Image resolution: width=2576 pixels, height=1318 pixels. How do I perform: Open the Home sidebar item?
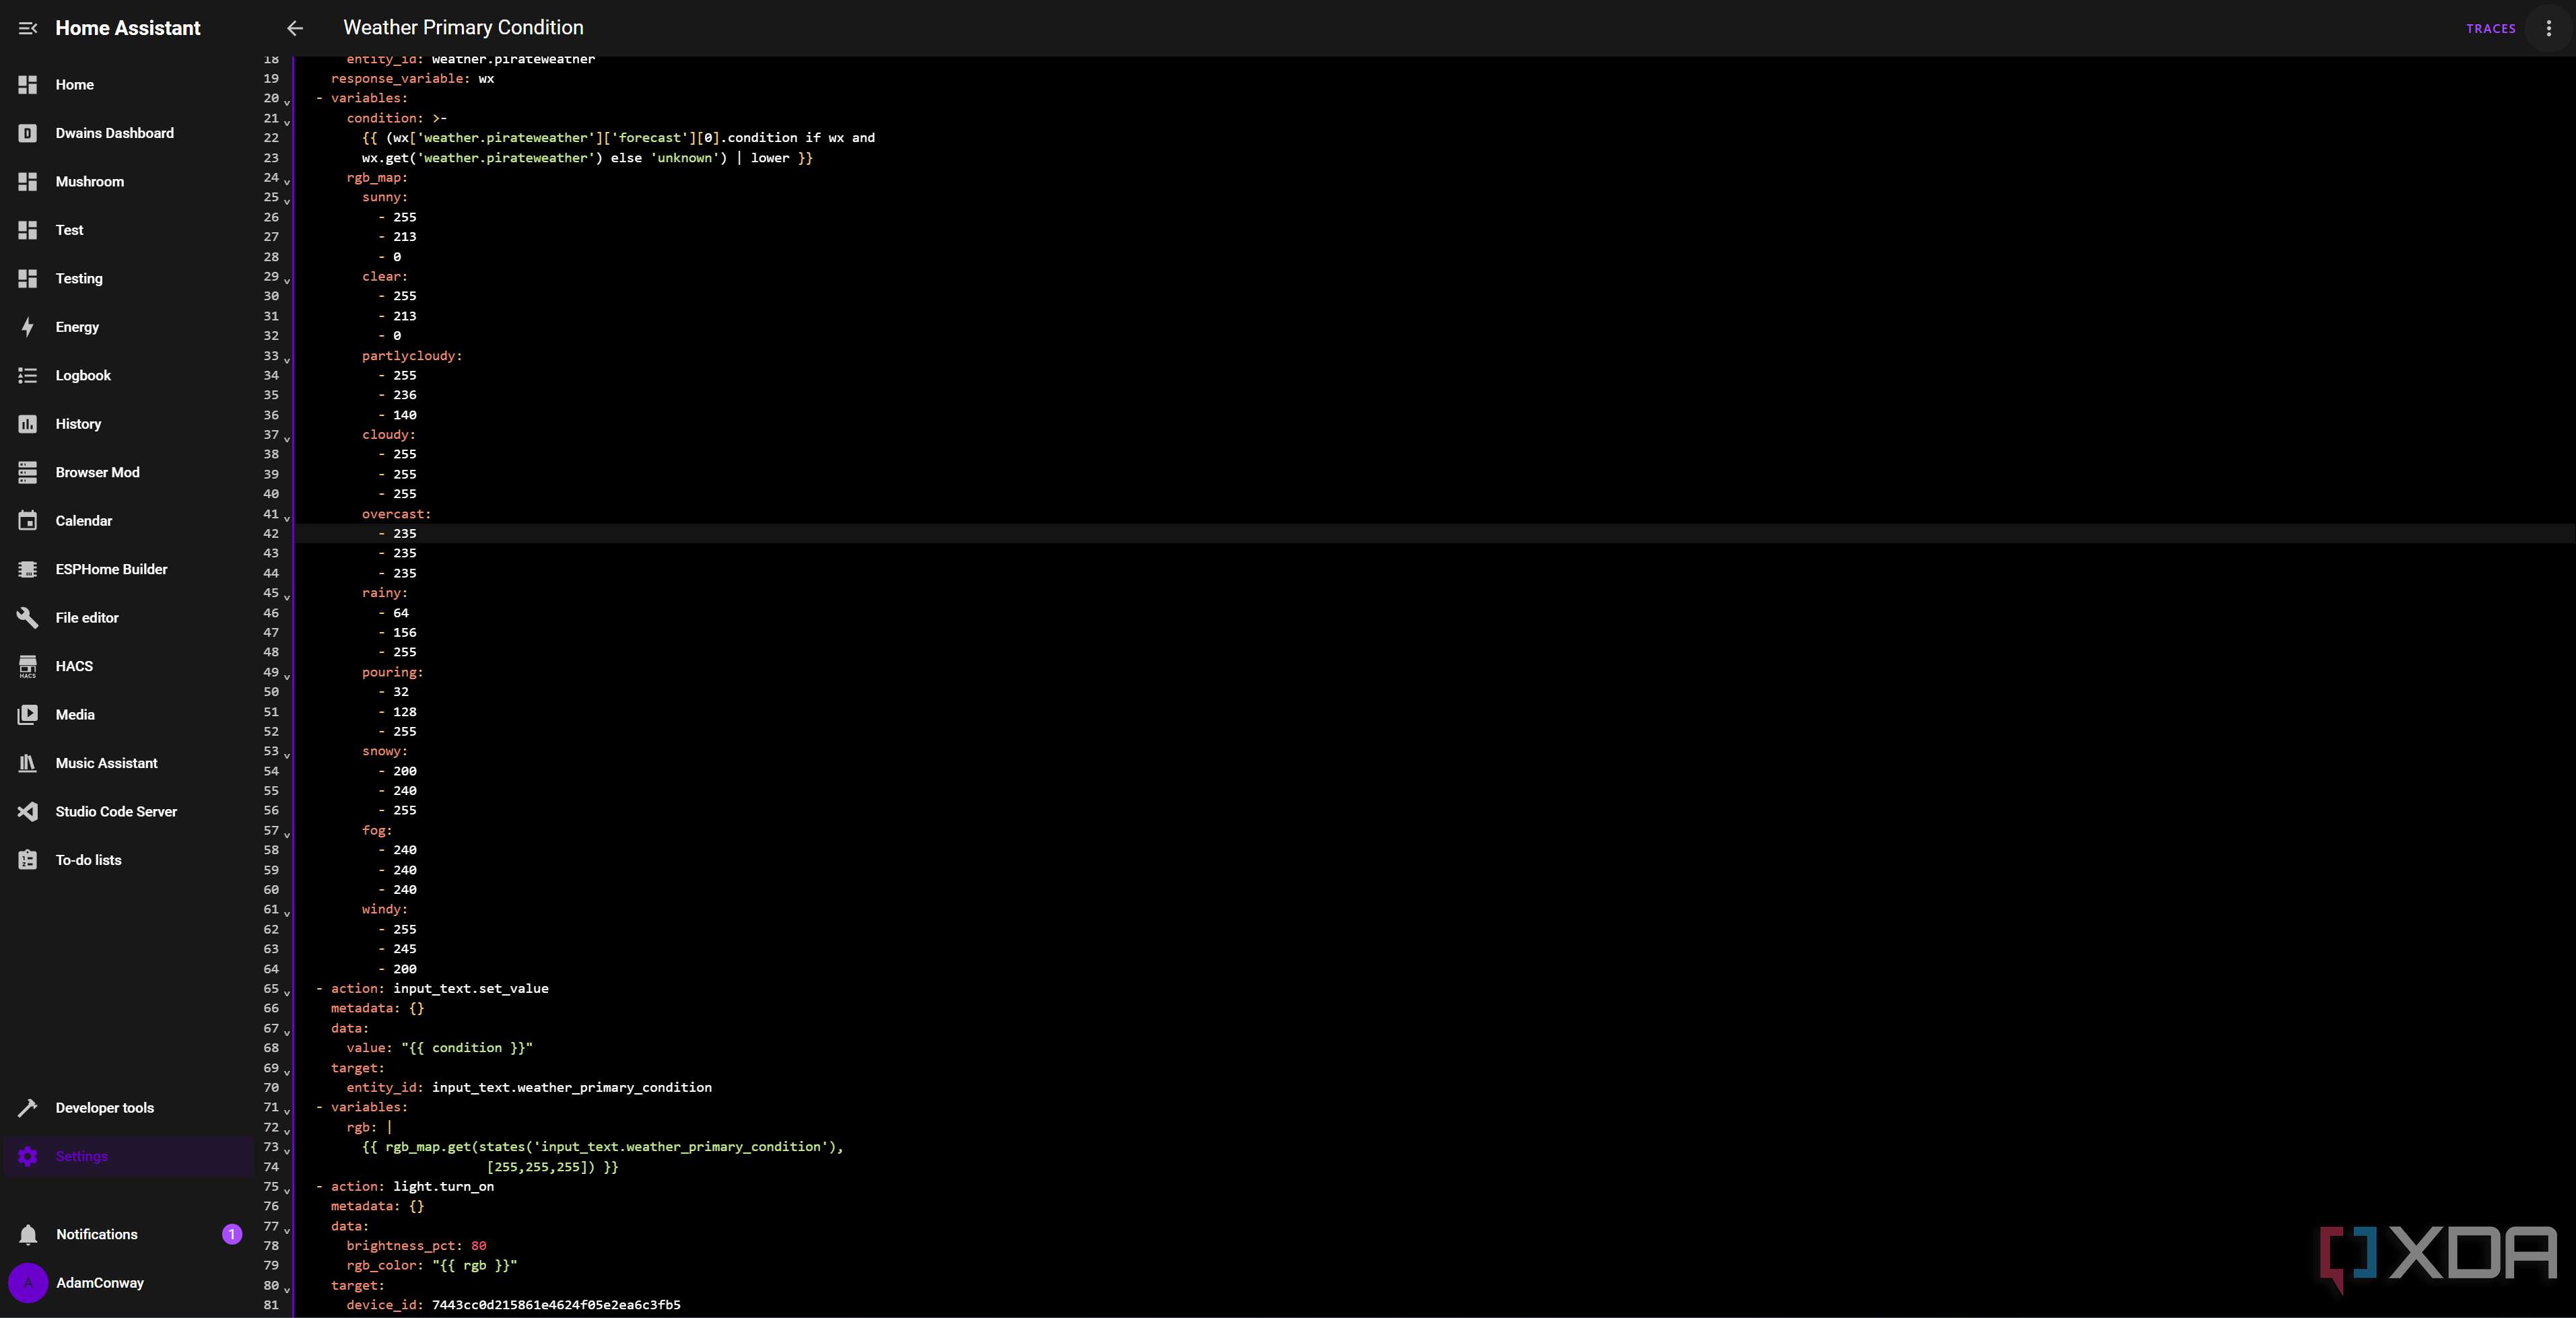[x=128, y=85]
